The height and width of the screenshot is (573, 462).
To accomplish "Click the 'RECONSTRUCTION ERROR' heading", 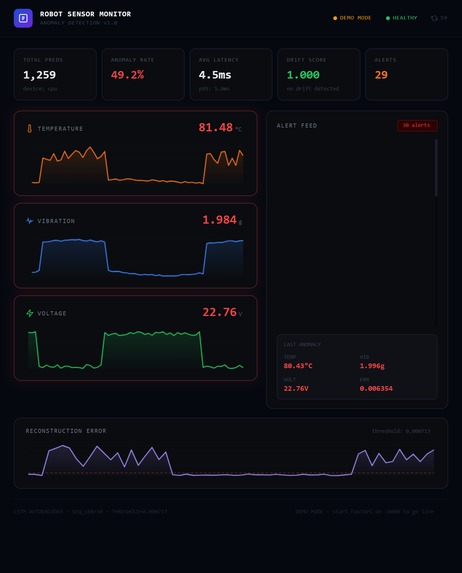I will 66,431.
